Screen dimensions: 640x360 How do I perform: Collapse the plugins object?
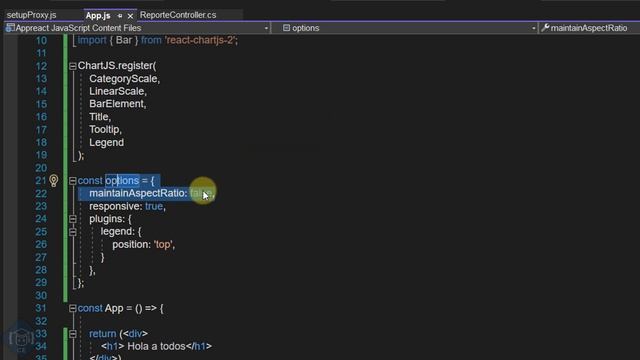(x=73, y=219)
